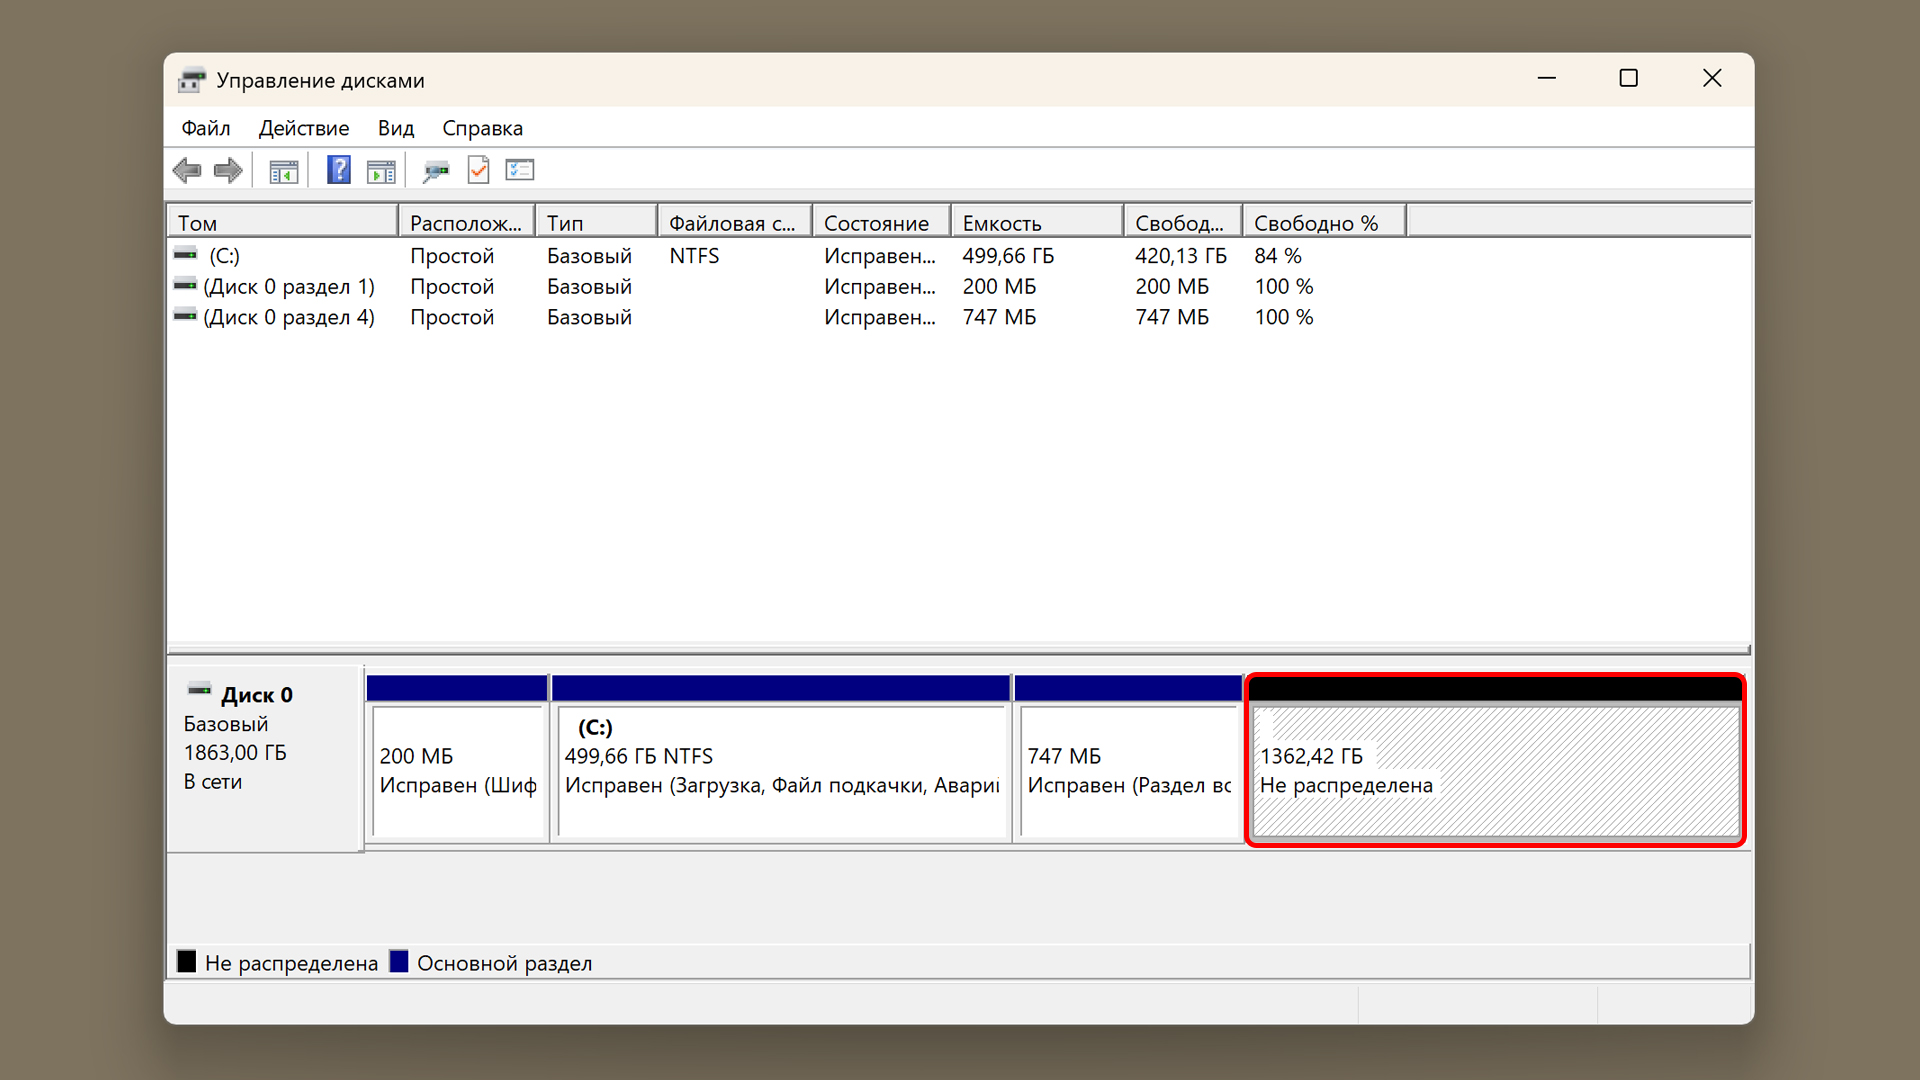Open the Действие menu
Viewport: 1920px width, 1080px height.
pyautogui.click(x=304, y=128)
